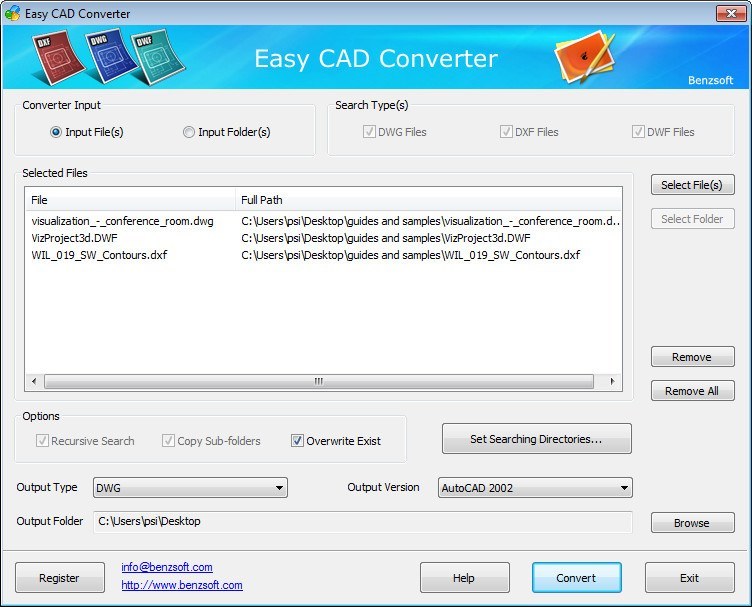
Task: Click the orange picture and pencil icon
Action: (x=585, y=57)
